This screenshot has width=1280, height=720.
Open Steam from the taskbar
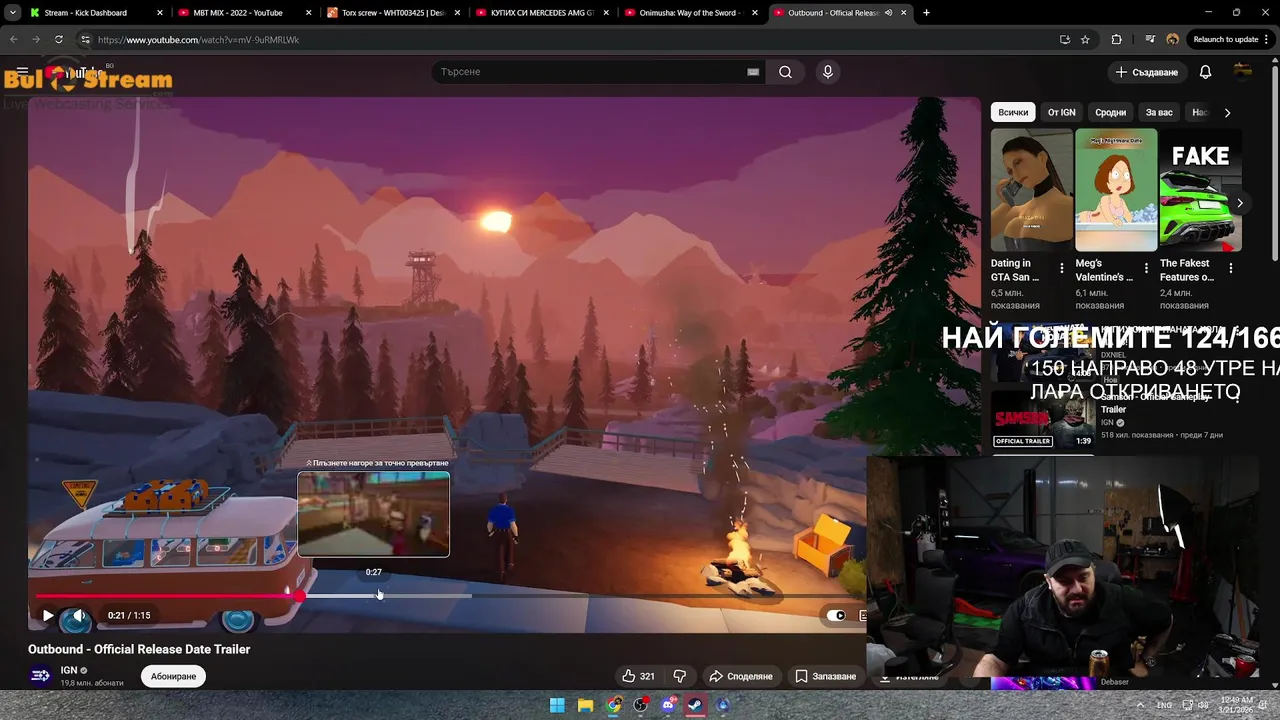695,705
